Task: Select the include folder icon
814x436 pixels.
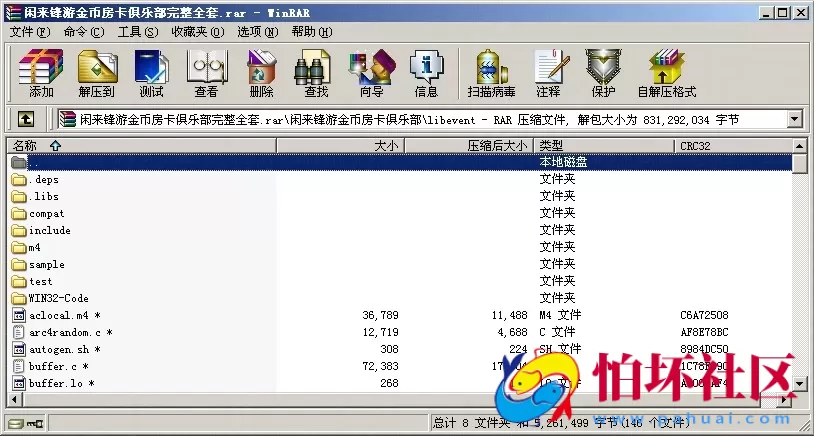Action: point(19,230)
